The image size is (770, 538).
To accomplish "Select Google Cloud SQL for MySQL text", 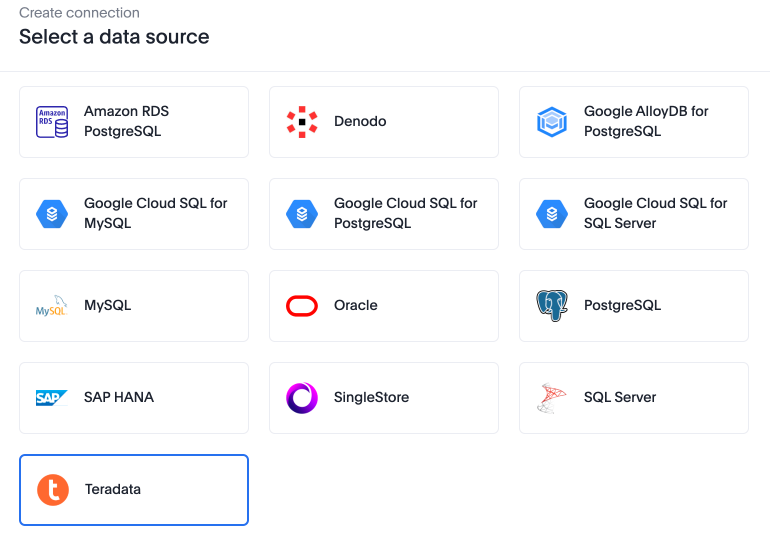I will pos(155,213).
